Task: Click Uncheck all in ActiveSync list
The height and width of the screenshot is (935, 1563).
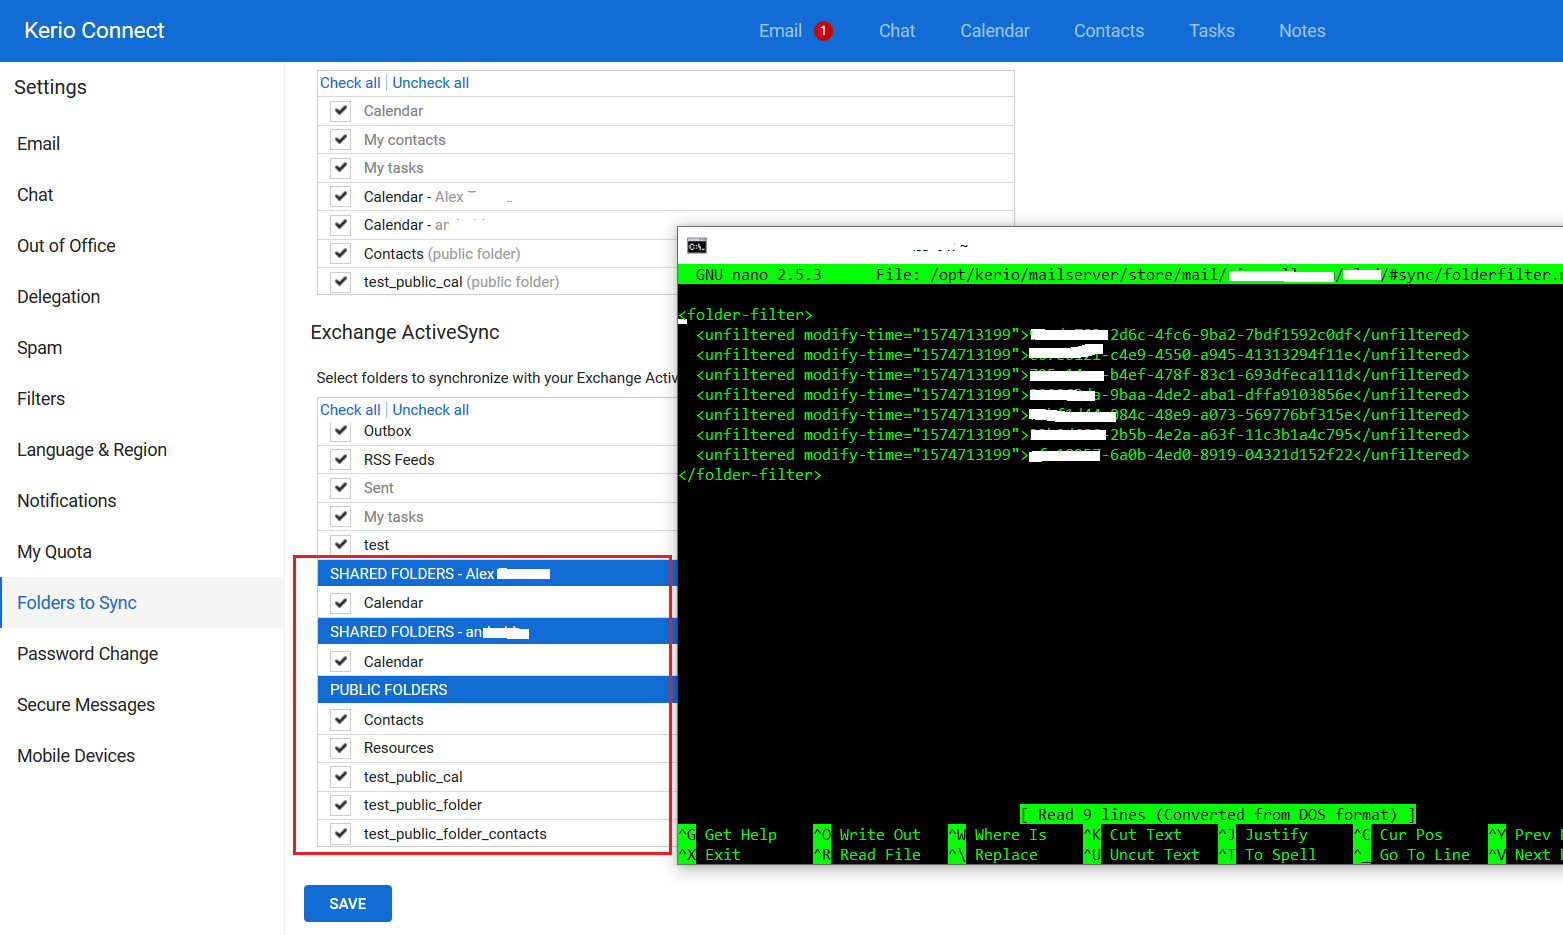Action: [431, 410]
